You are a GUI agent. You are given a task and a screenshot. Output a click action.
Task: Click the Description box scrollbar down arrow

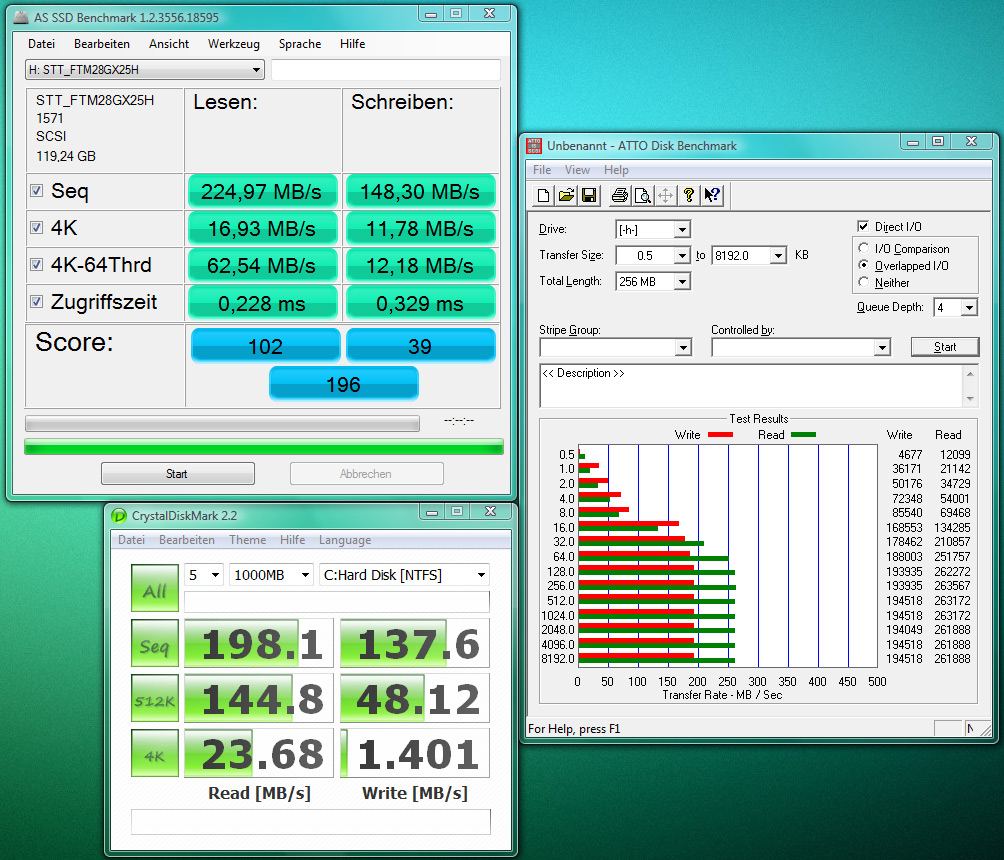coord(970,399)
